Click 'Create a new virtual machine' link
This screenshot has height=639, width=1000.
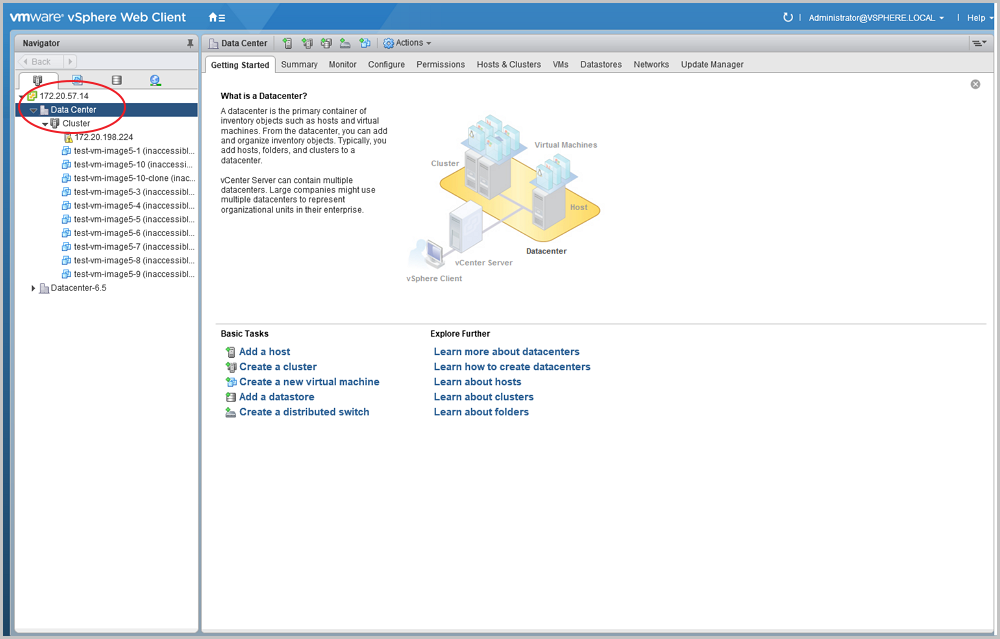(309, 382)
